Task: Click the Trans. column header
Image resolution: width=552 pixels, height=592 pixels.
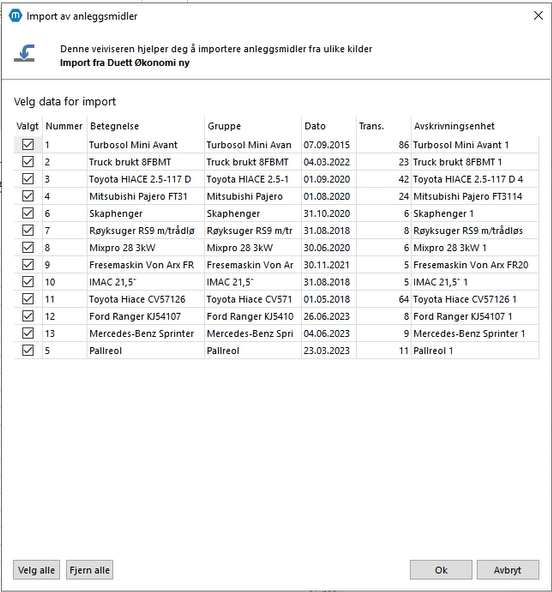Action: click(383, 126)
